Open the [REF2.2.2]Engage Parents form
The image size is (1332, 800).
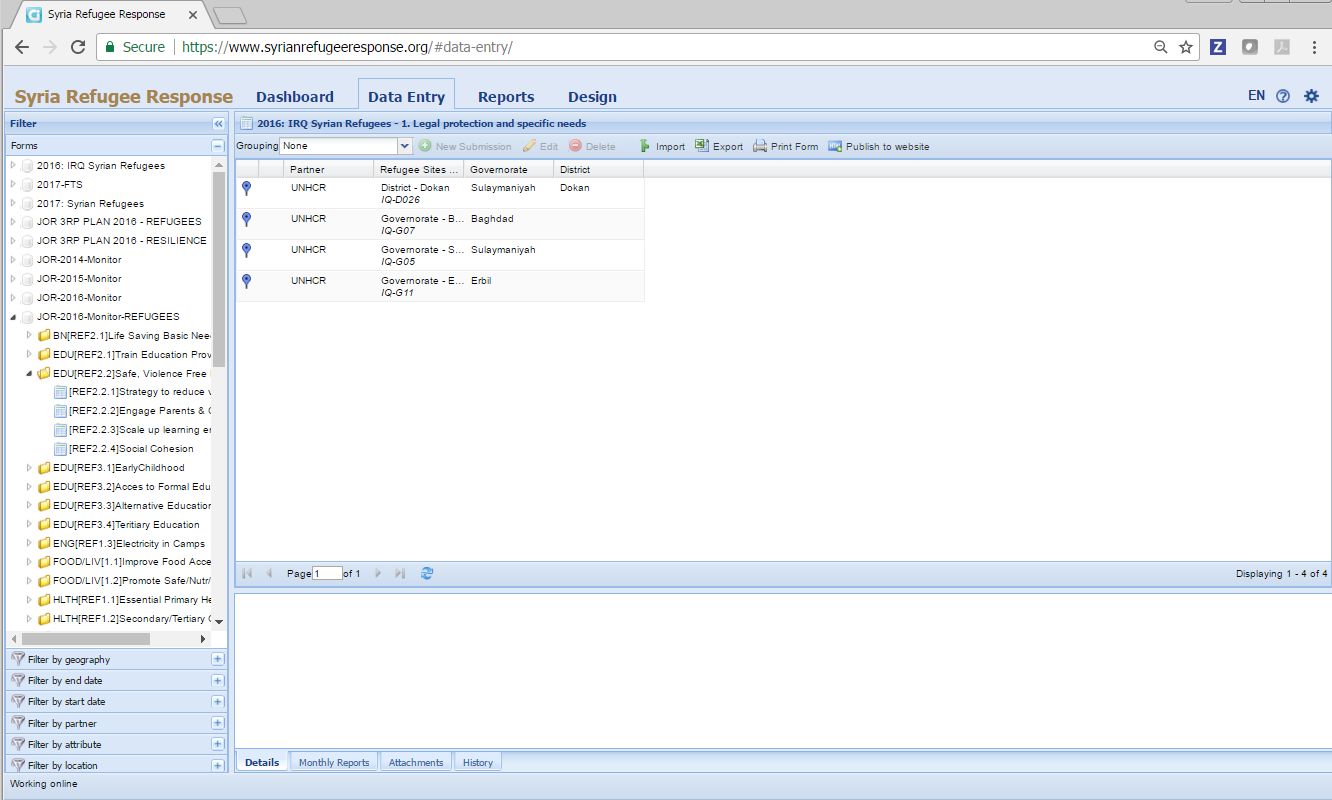click(x=133, y=411)
